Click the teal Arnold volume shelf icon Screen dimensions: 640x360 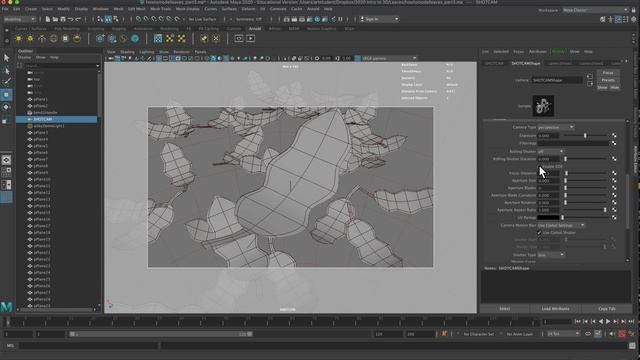click(135, 38)
